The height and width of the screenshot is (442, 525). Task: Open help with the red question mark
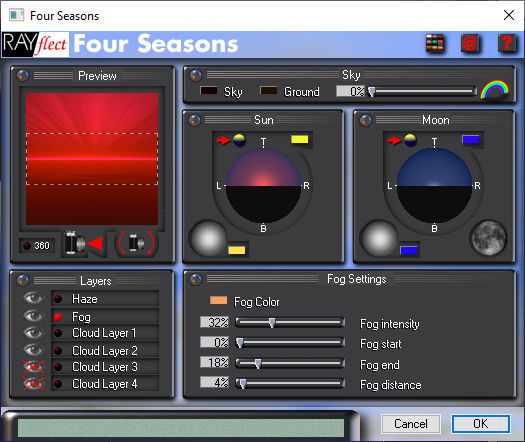(x=506, y=44)
